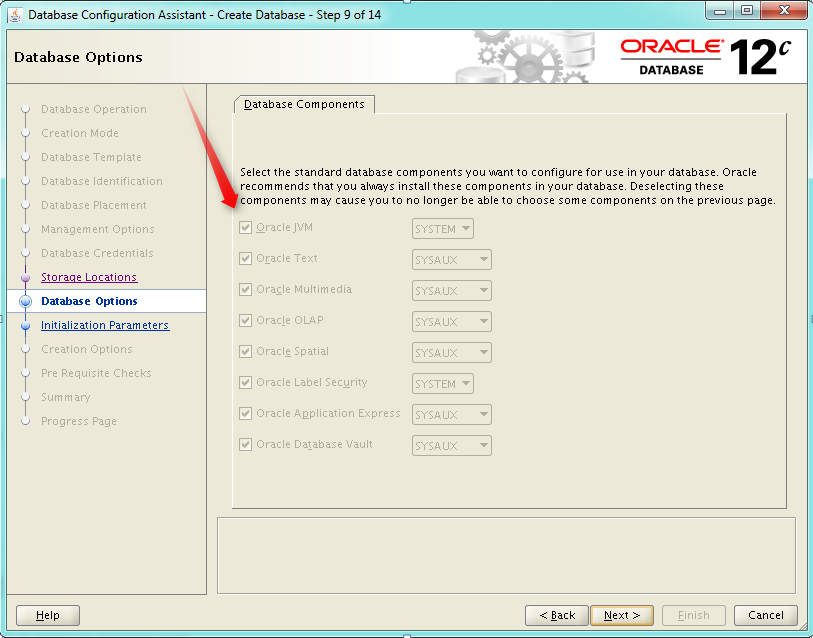Open the Initialization Parameters step
813x638 pixels.
105,325
